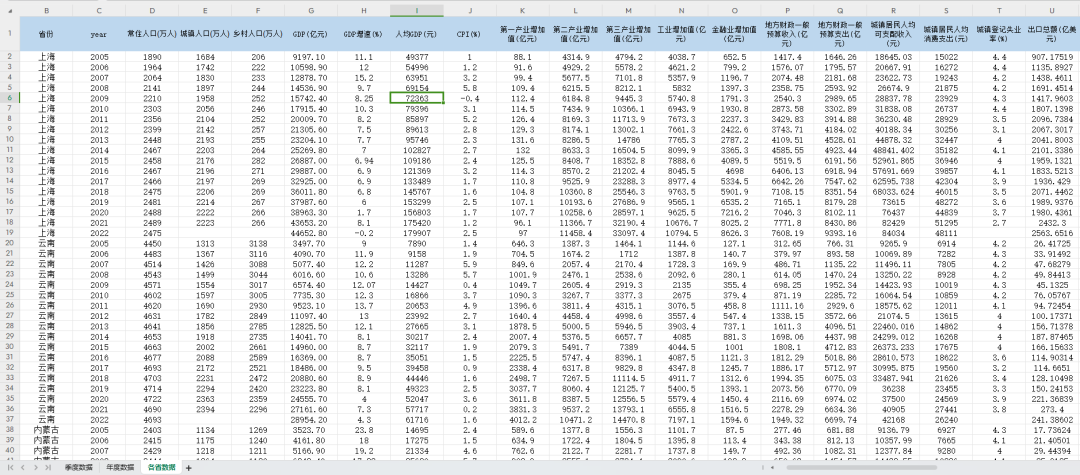
Task: Click the GDP(亿元) header cell
Action: pos(311,34)
